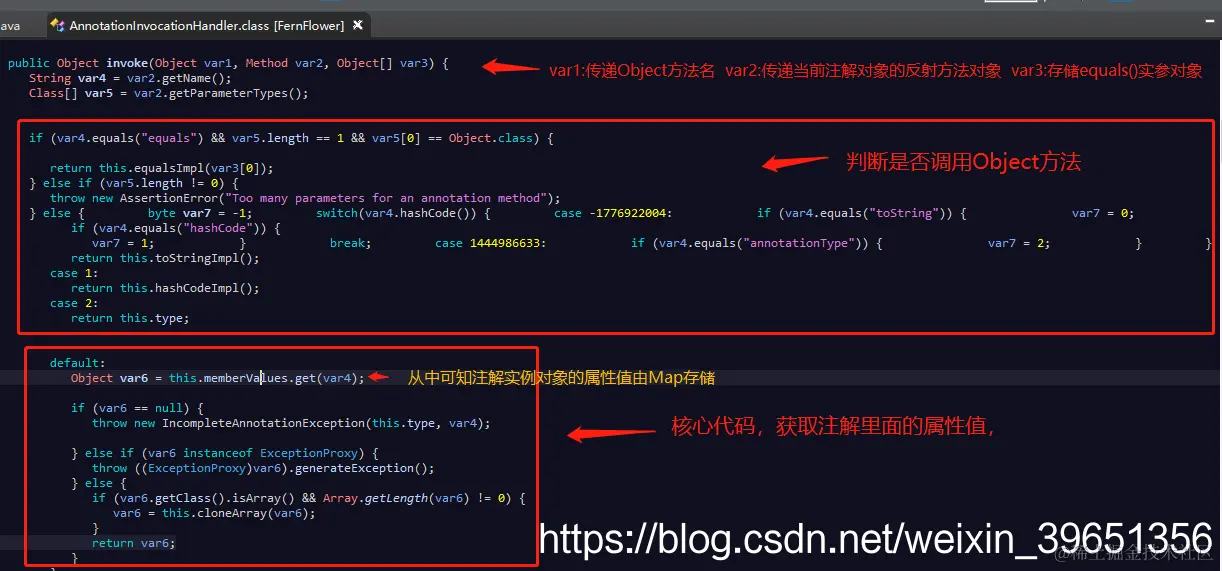
Task: Close the AnnotationInvocationHandler.class tab
Action: [359, 25]
